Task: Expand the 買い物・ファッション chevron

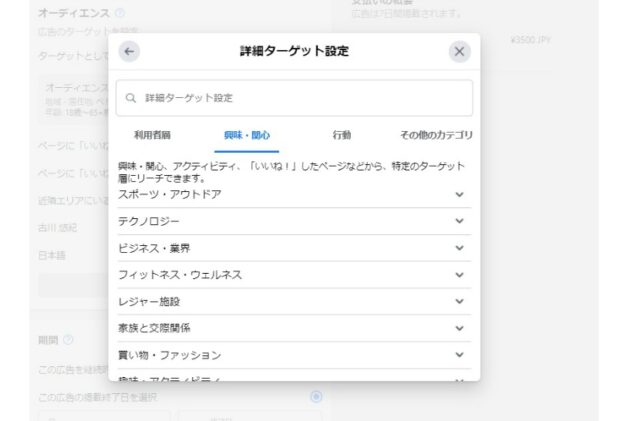Action: pos(459,355)
